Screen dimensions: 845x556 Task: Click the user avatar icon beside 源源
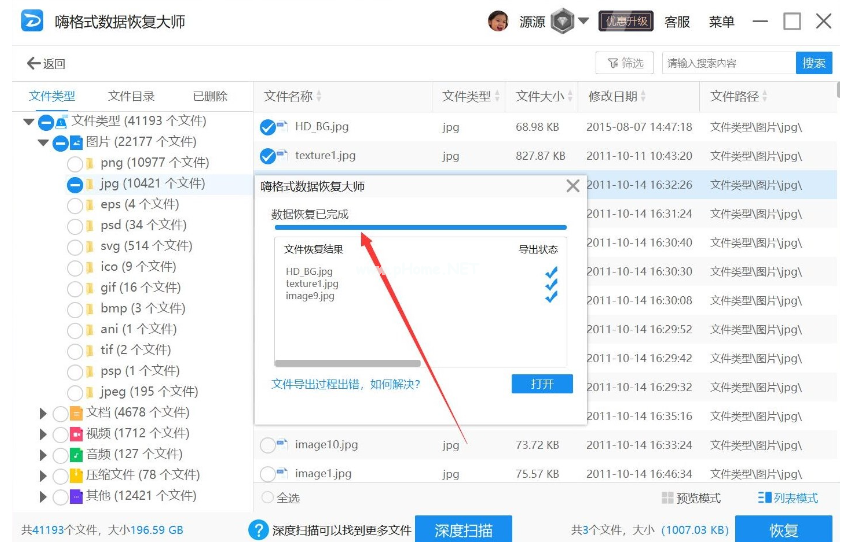[498, 21]
